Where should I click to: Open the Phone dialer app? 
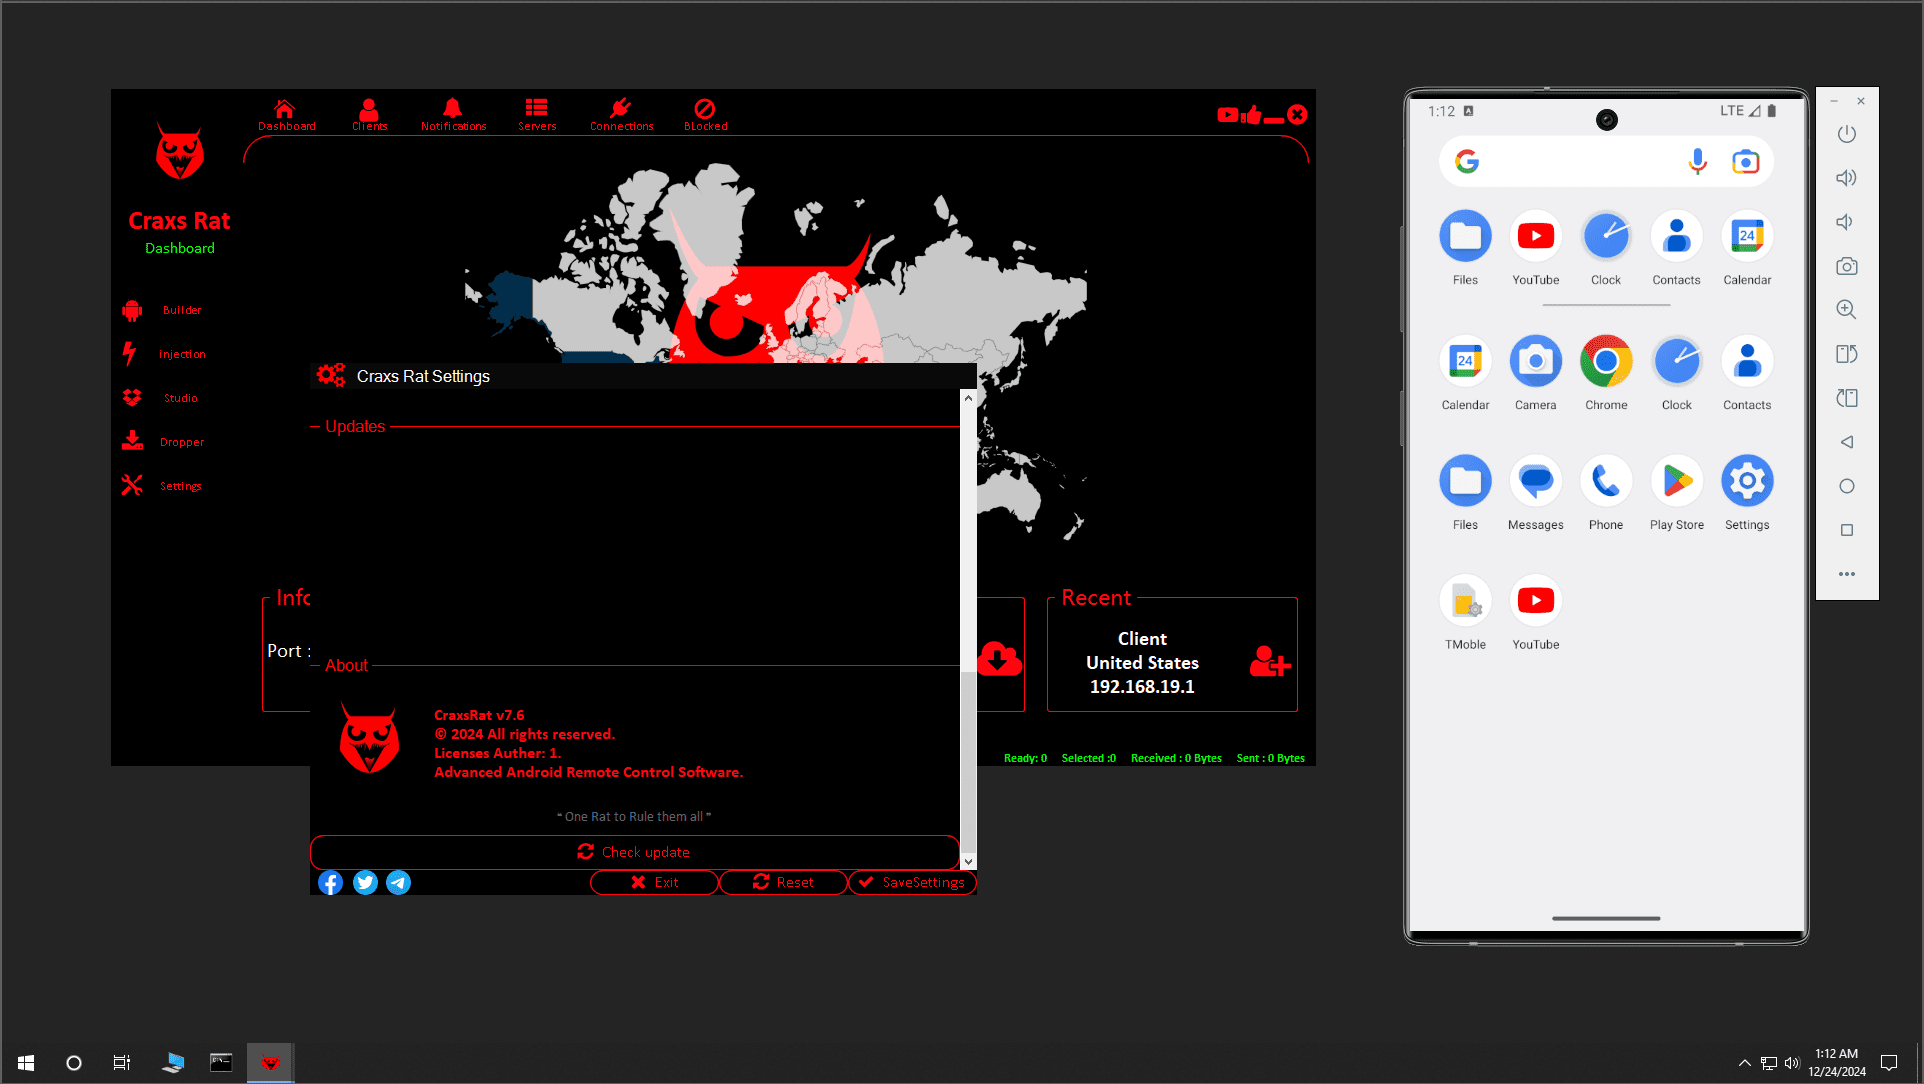pyautogui.click(x=1606, y=492)
